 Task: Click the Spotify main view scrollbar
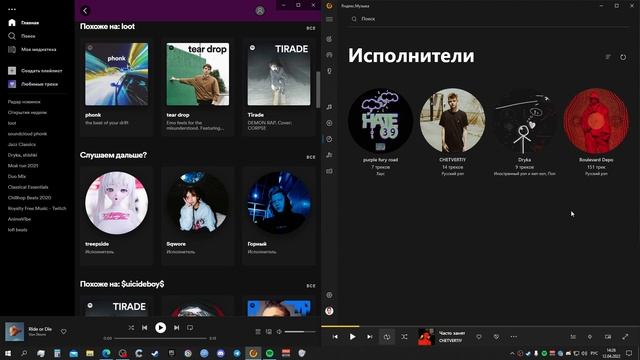tap(318, 89)
